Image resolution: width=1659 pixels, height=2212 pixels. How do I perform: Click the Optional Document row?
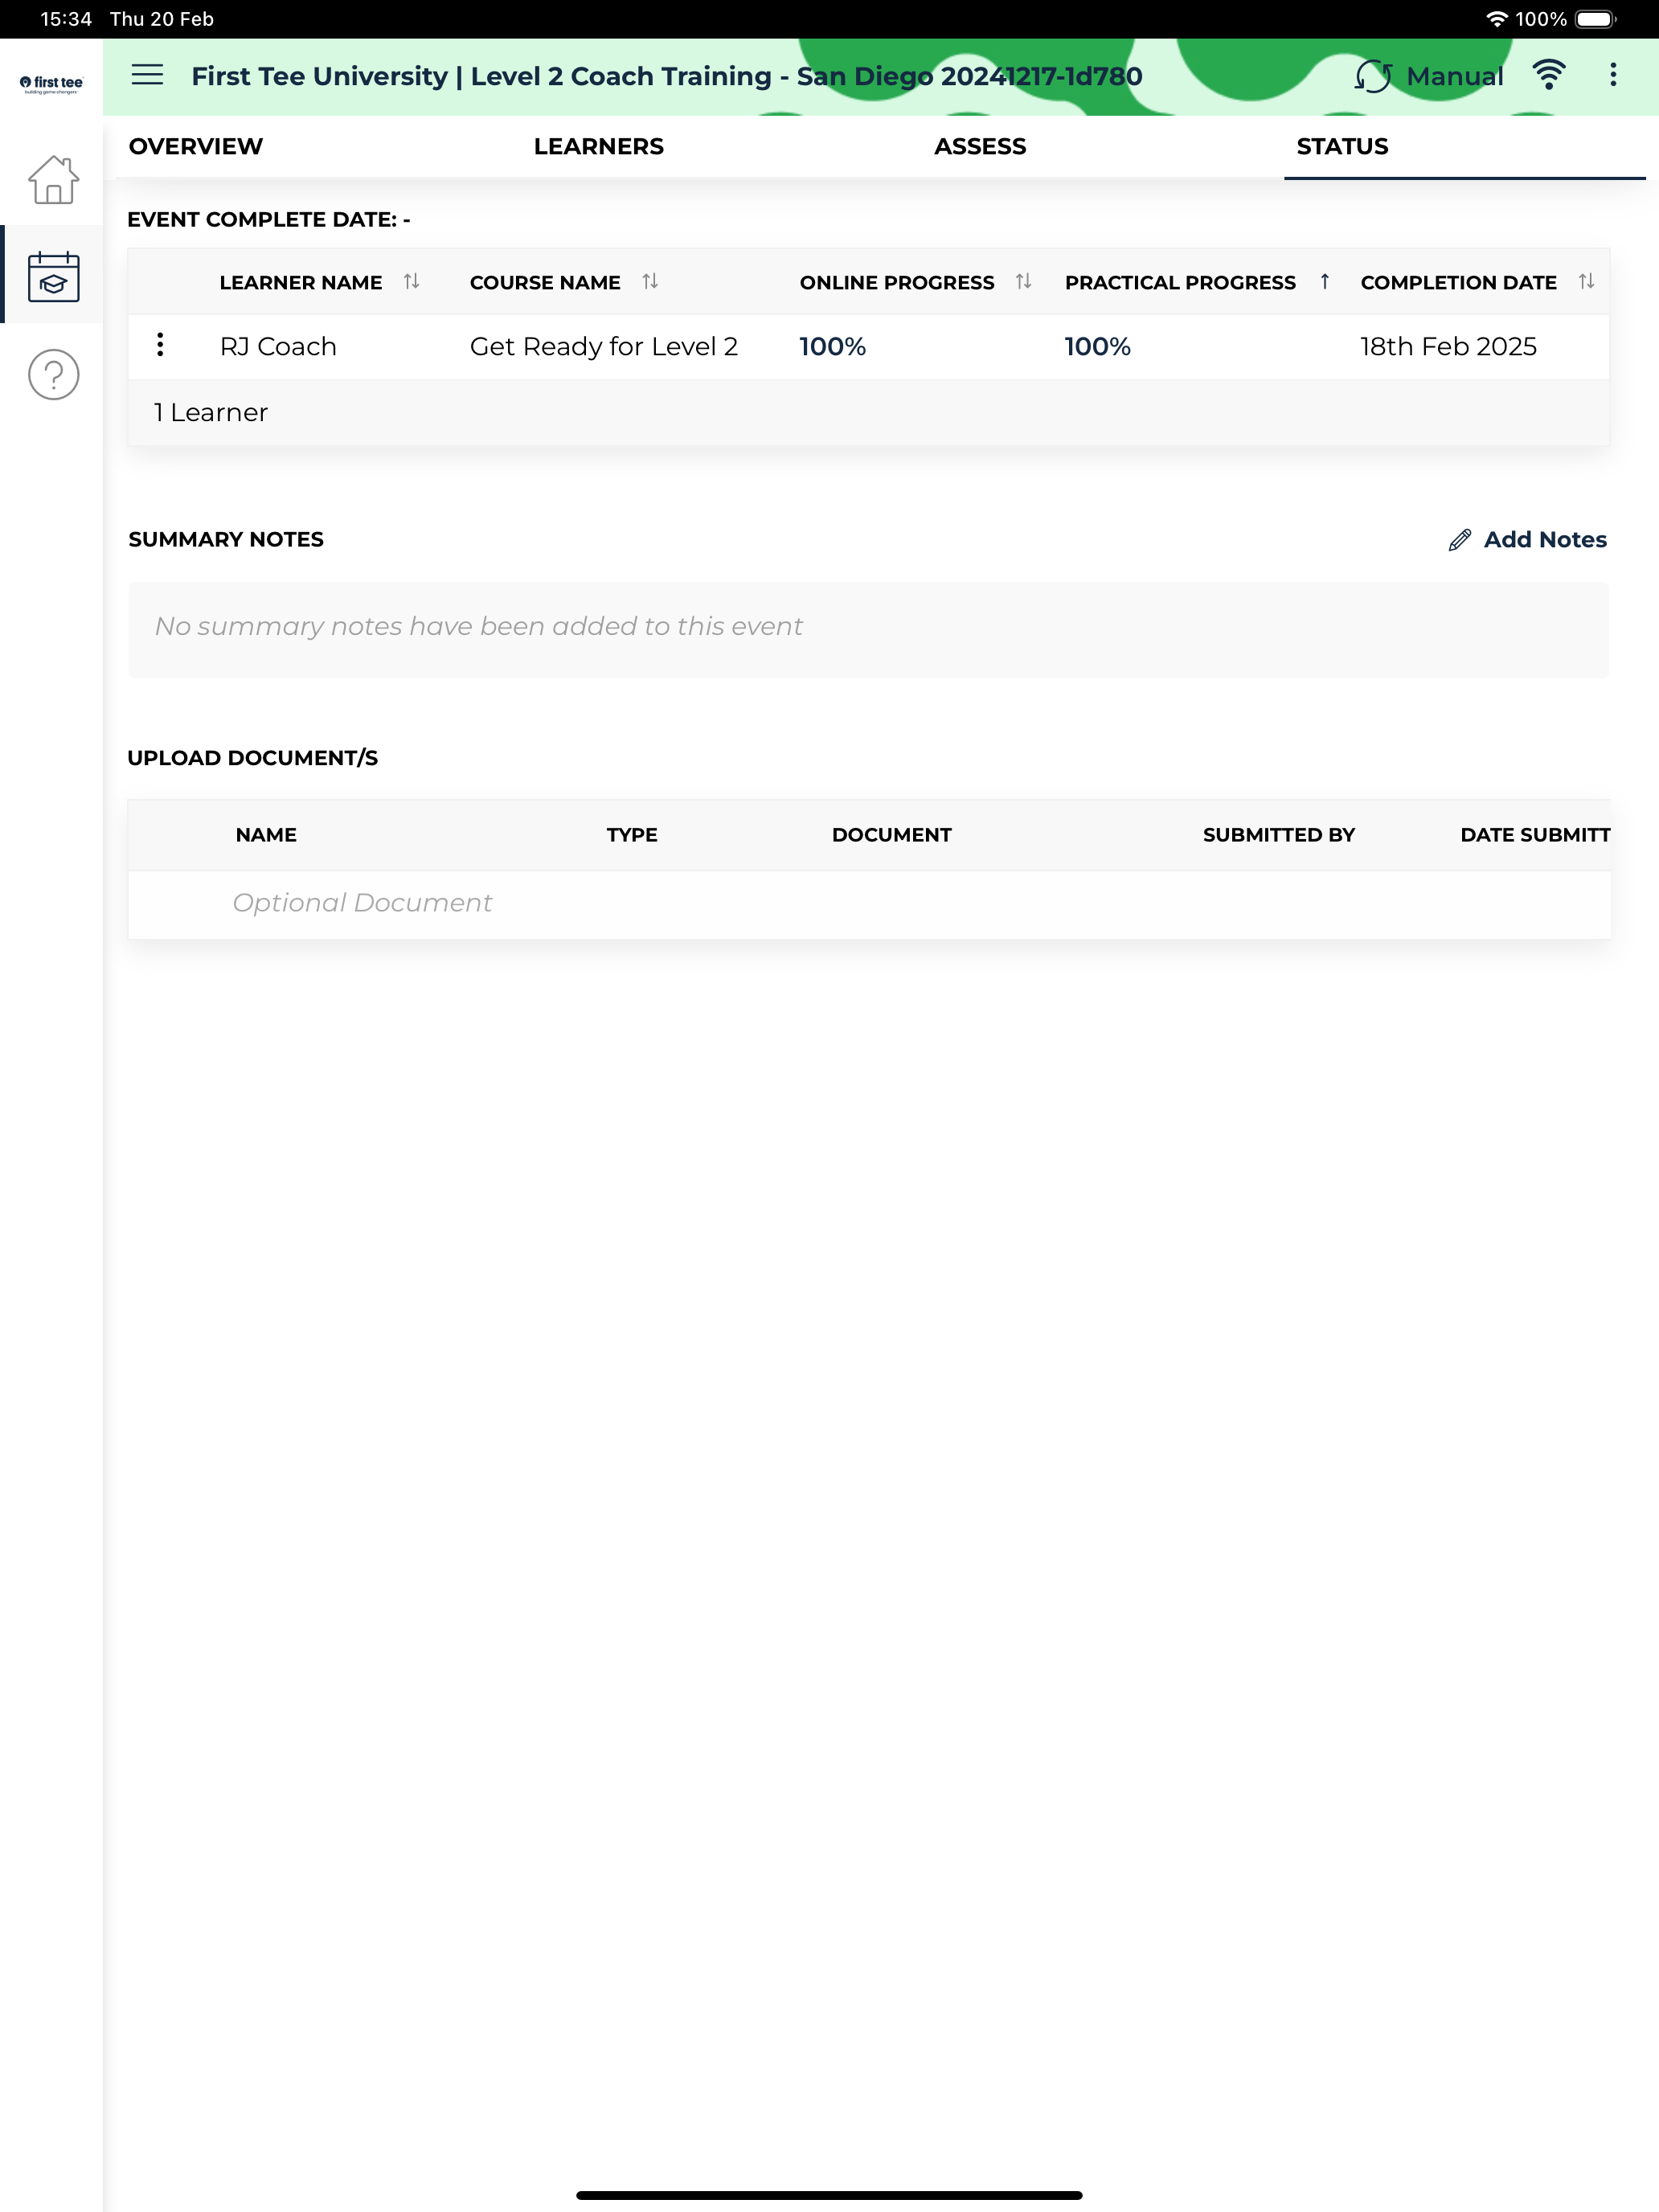[868, 904]
